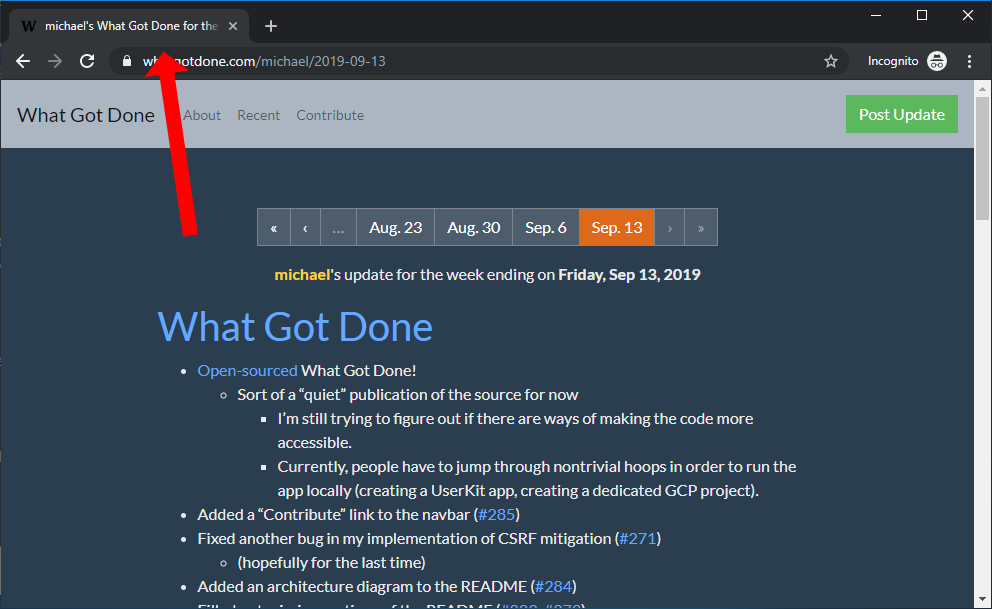Select the highlighted Sep. 13 update
Screen dimensions: 992x609
point(617,227)
